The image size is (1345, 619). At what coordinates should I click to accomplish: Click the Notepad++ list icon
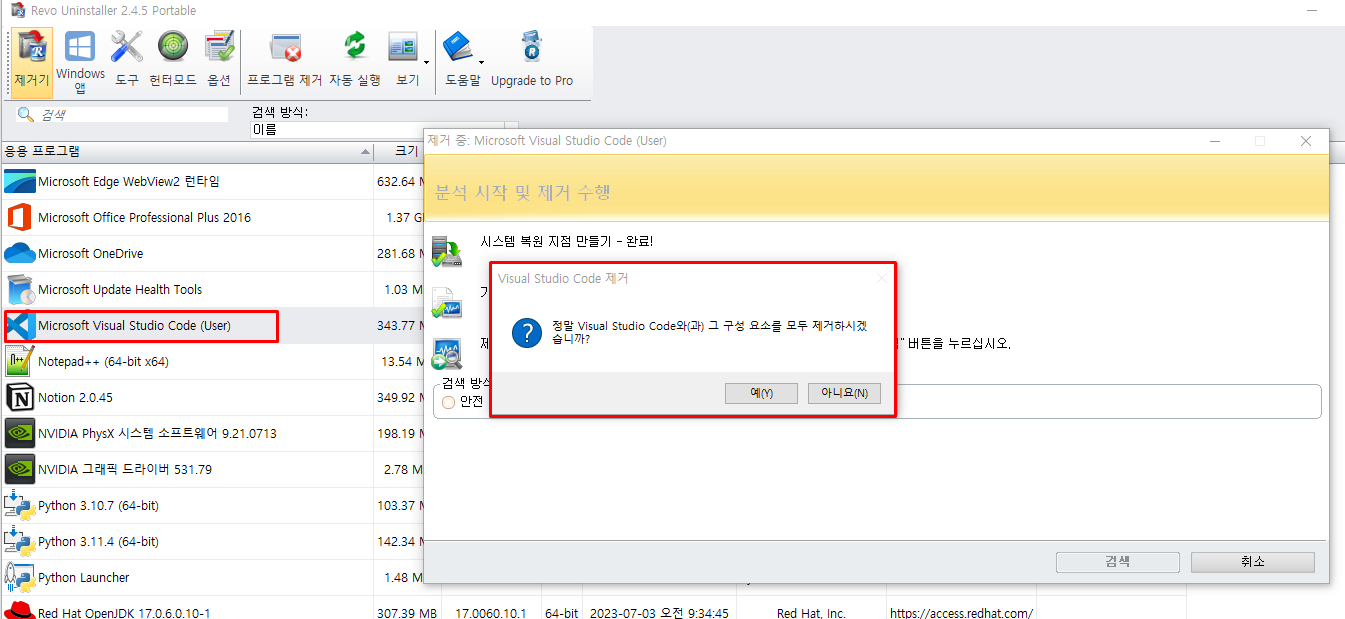click(19, 361)
